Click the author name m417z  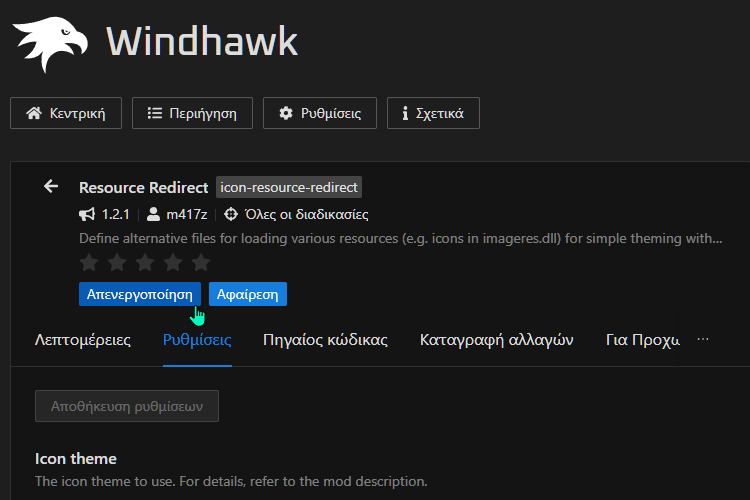tap(187, 214)
